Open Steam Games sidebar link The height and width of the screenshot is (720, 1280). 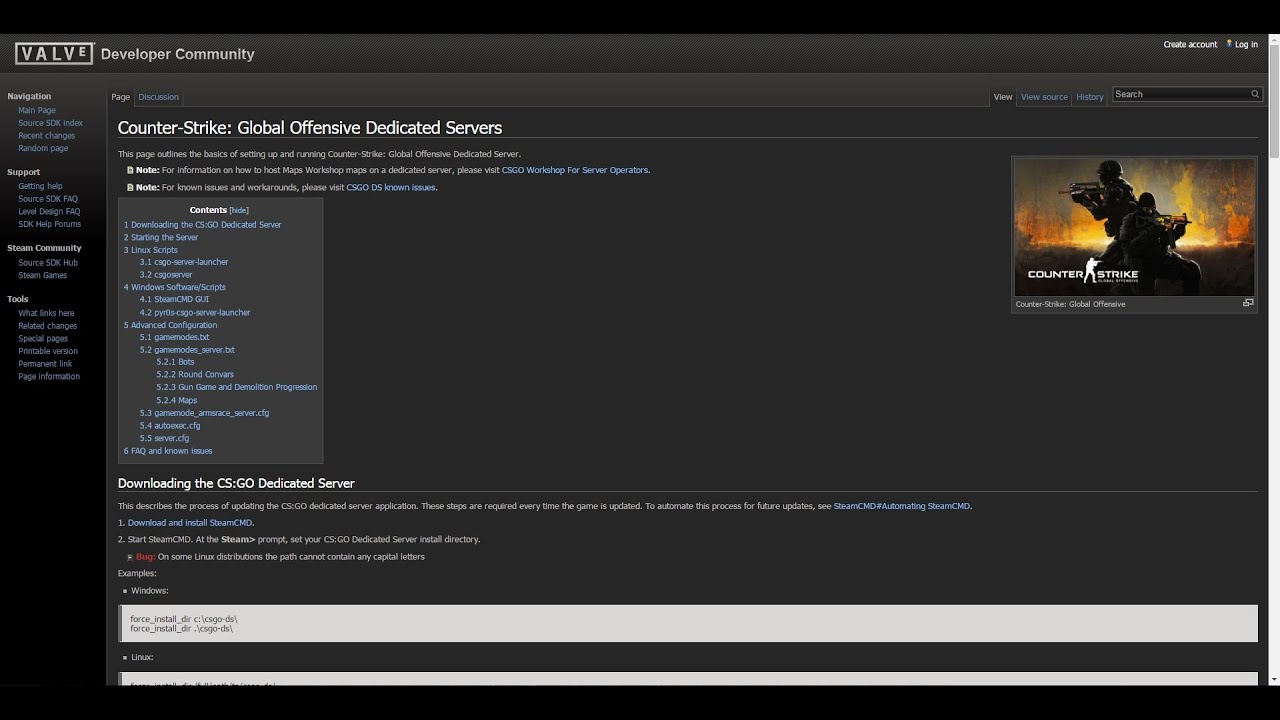tap(43, 275)
